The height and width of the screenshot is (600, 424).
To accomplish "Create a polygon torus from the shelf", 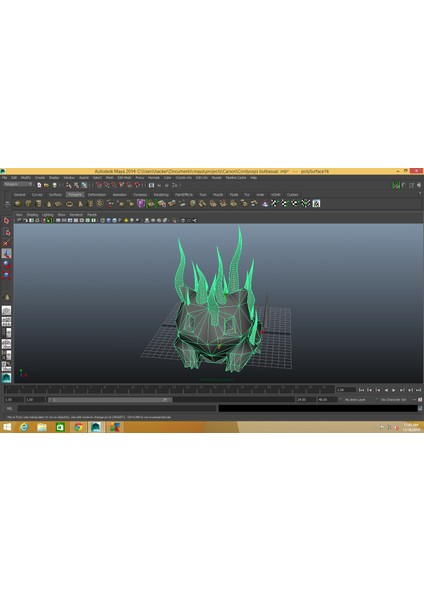I will pos(69,204).
